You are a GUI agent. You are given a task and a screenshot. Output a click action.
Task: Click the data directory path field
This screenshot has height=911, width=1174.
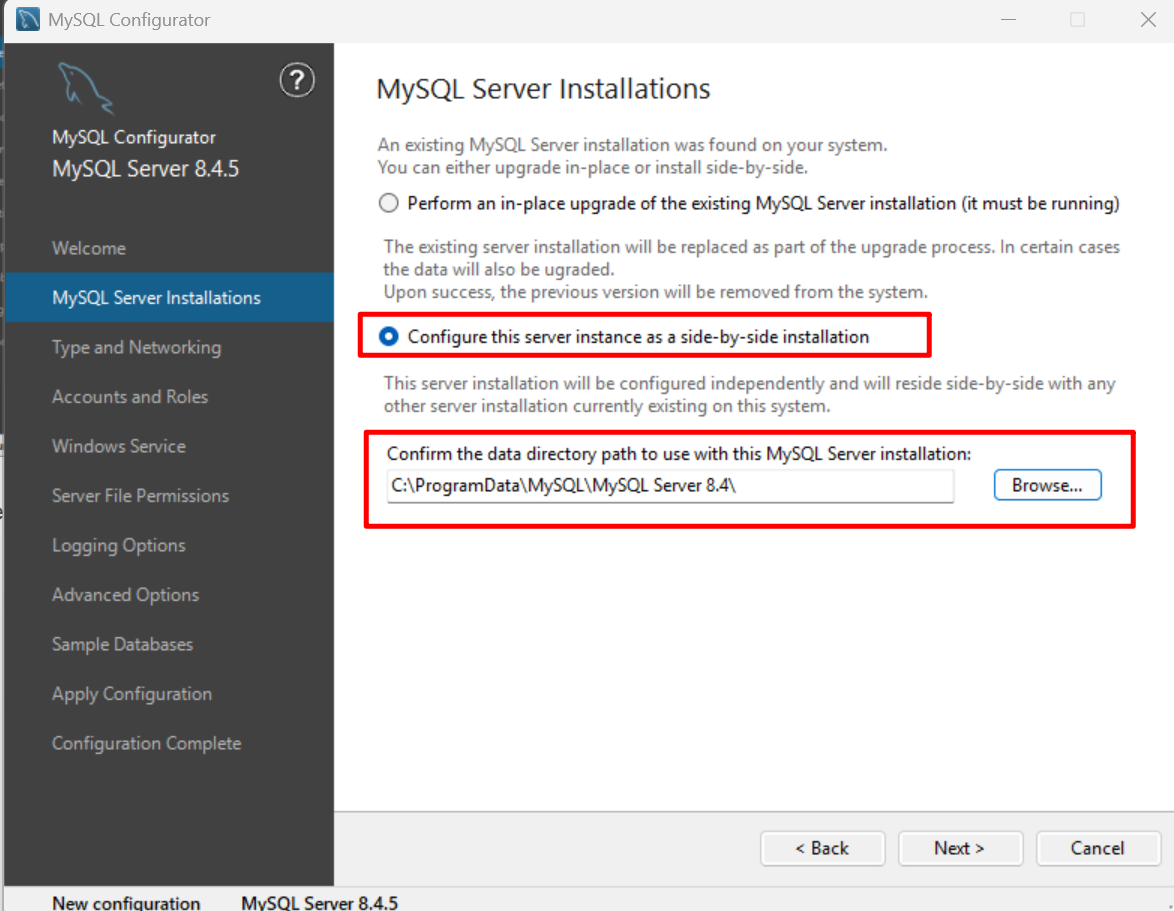tap(670, 487)
